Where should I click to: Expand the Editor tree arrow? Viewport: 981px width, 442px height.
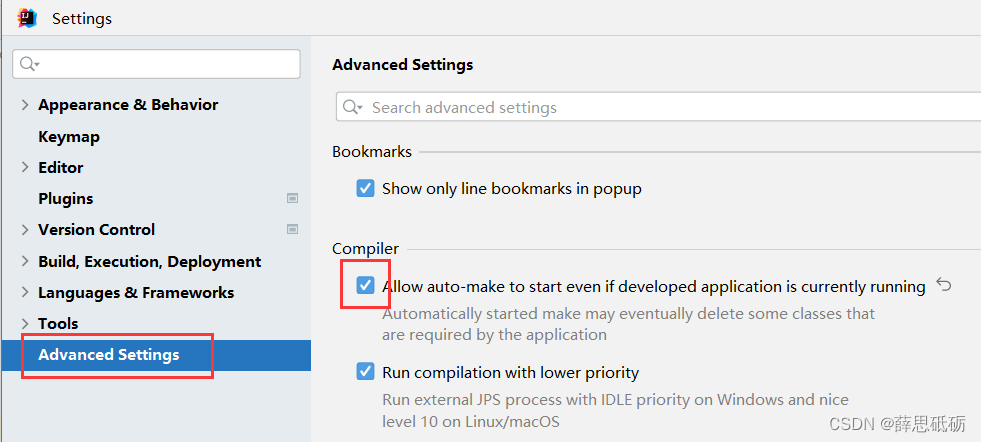pyautogui.click(x=25, y=167)
